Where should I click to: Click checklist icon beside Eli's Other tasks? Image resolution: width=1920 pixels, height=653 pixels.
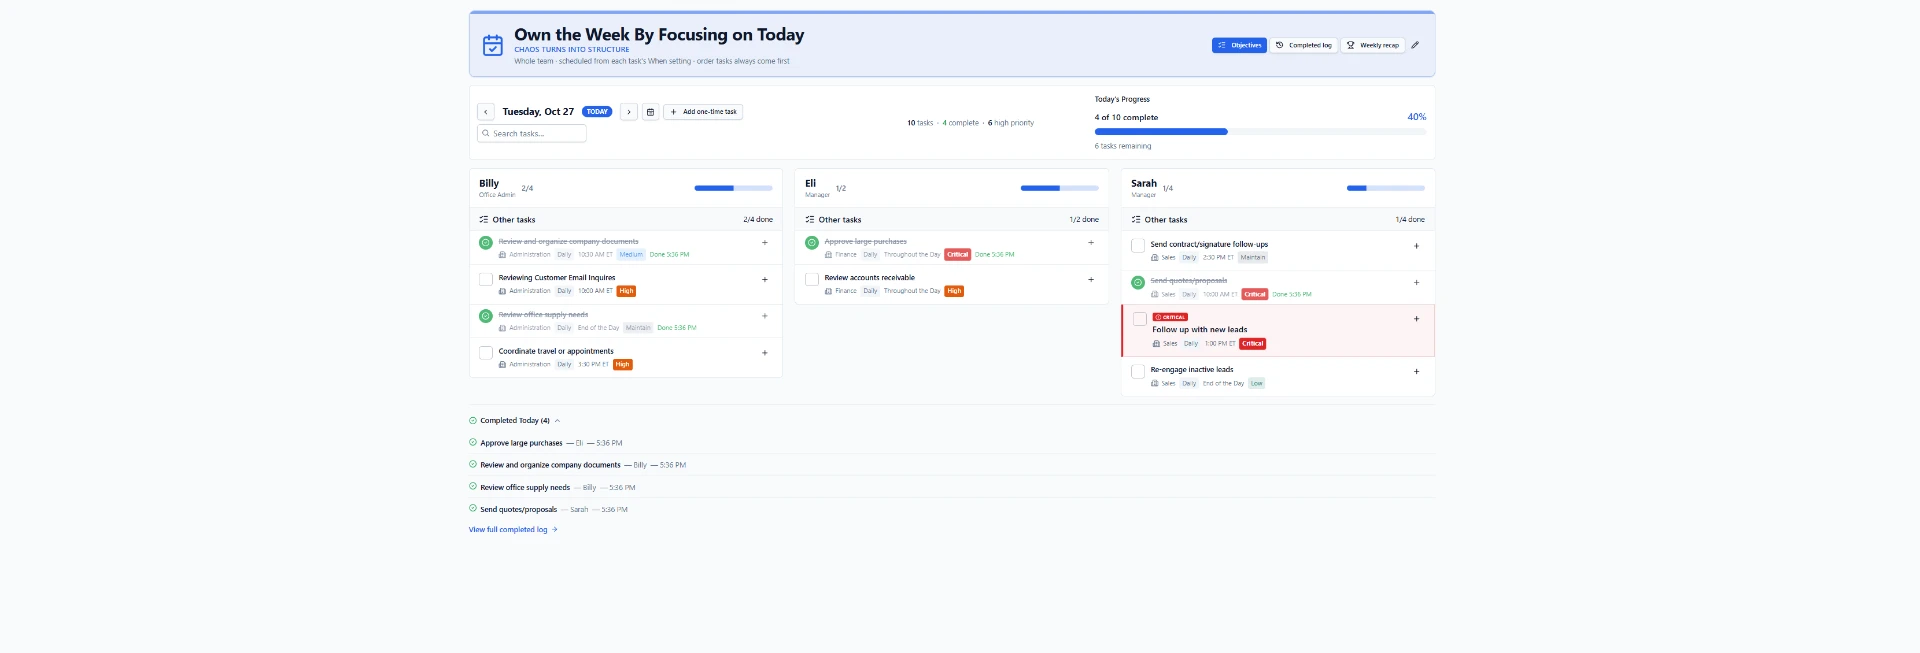tap(810, 219)
